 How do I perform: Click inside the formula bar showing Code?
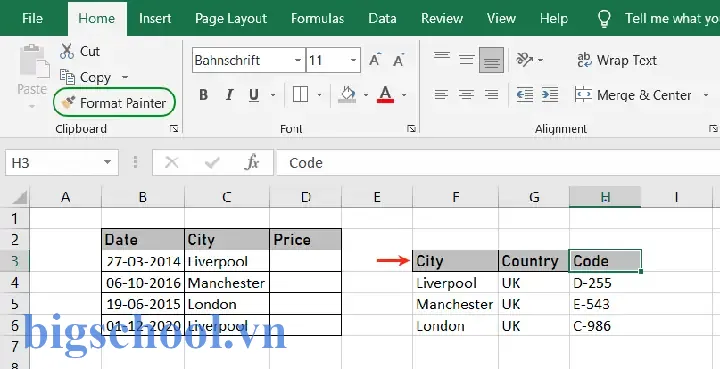(x=498, y=162)
